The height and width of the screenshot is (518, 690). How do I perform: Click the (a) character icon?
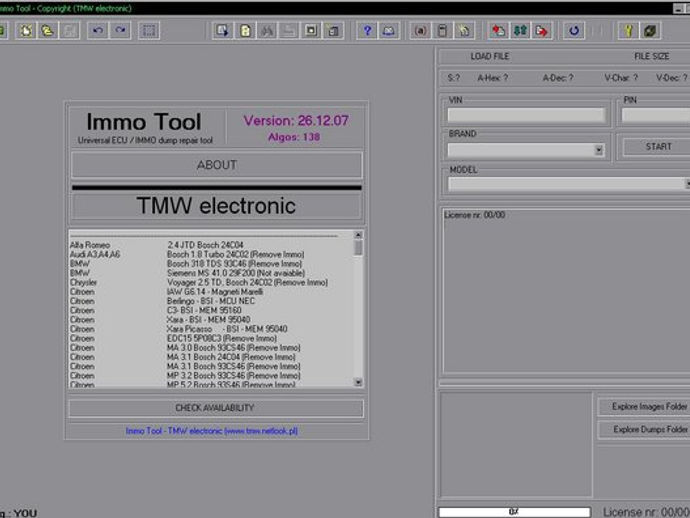420,31
